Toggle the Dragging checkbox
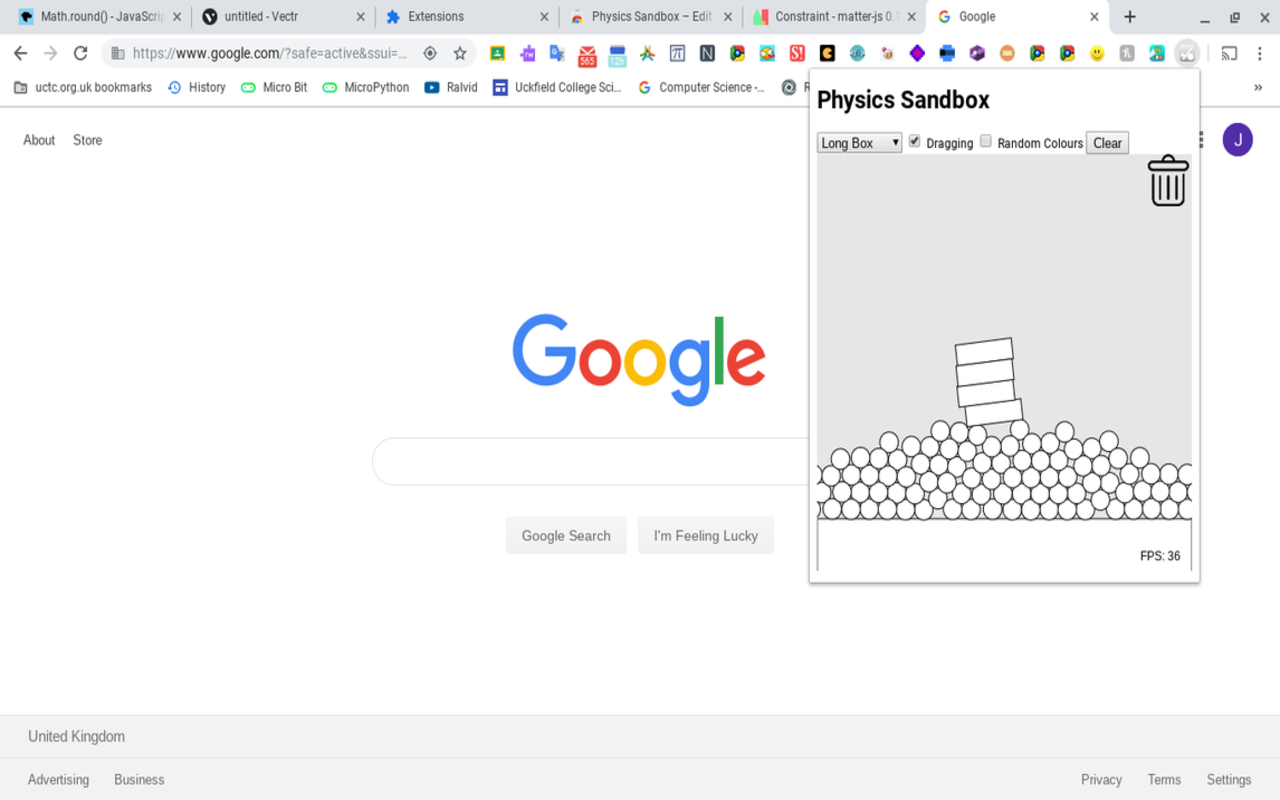This screenshot has width=1280, height=800. pyautogui.click(x=914, y=141)
